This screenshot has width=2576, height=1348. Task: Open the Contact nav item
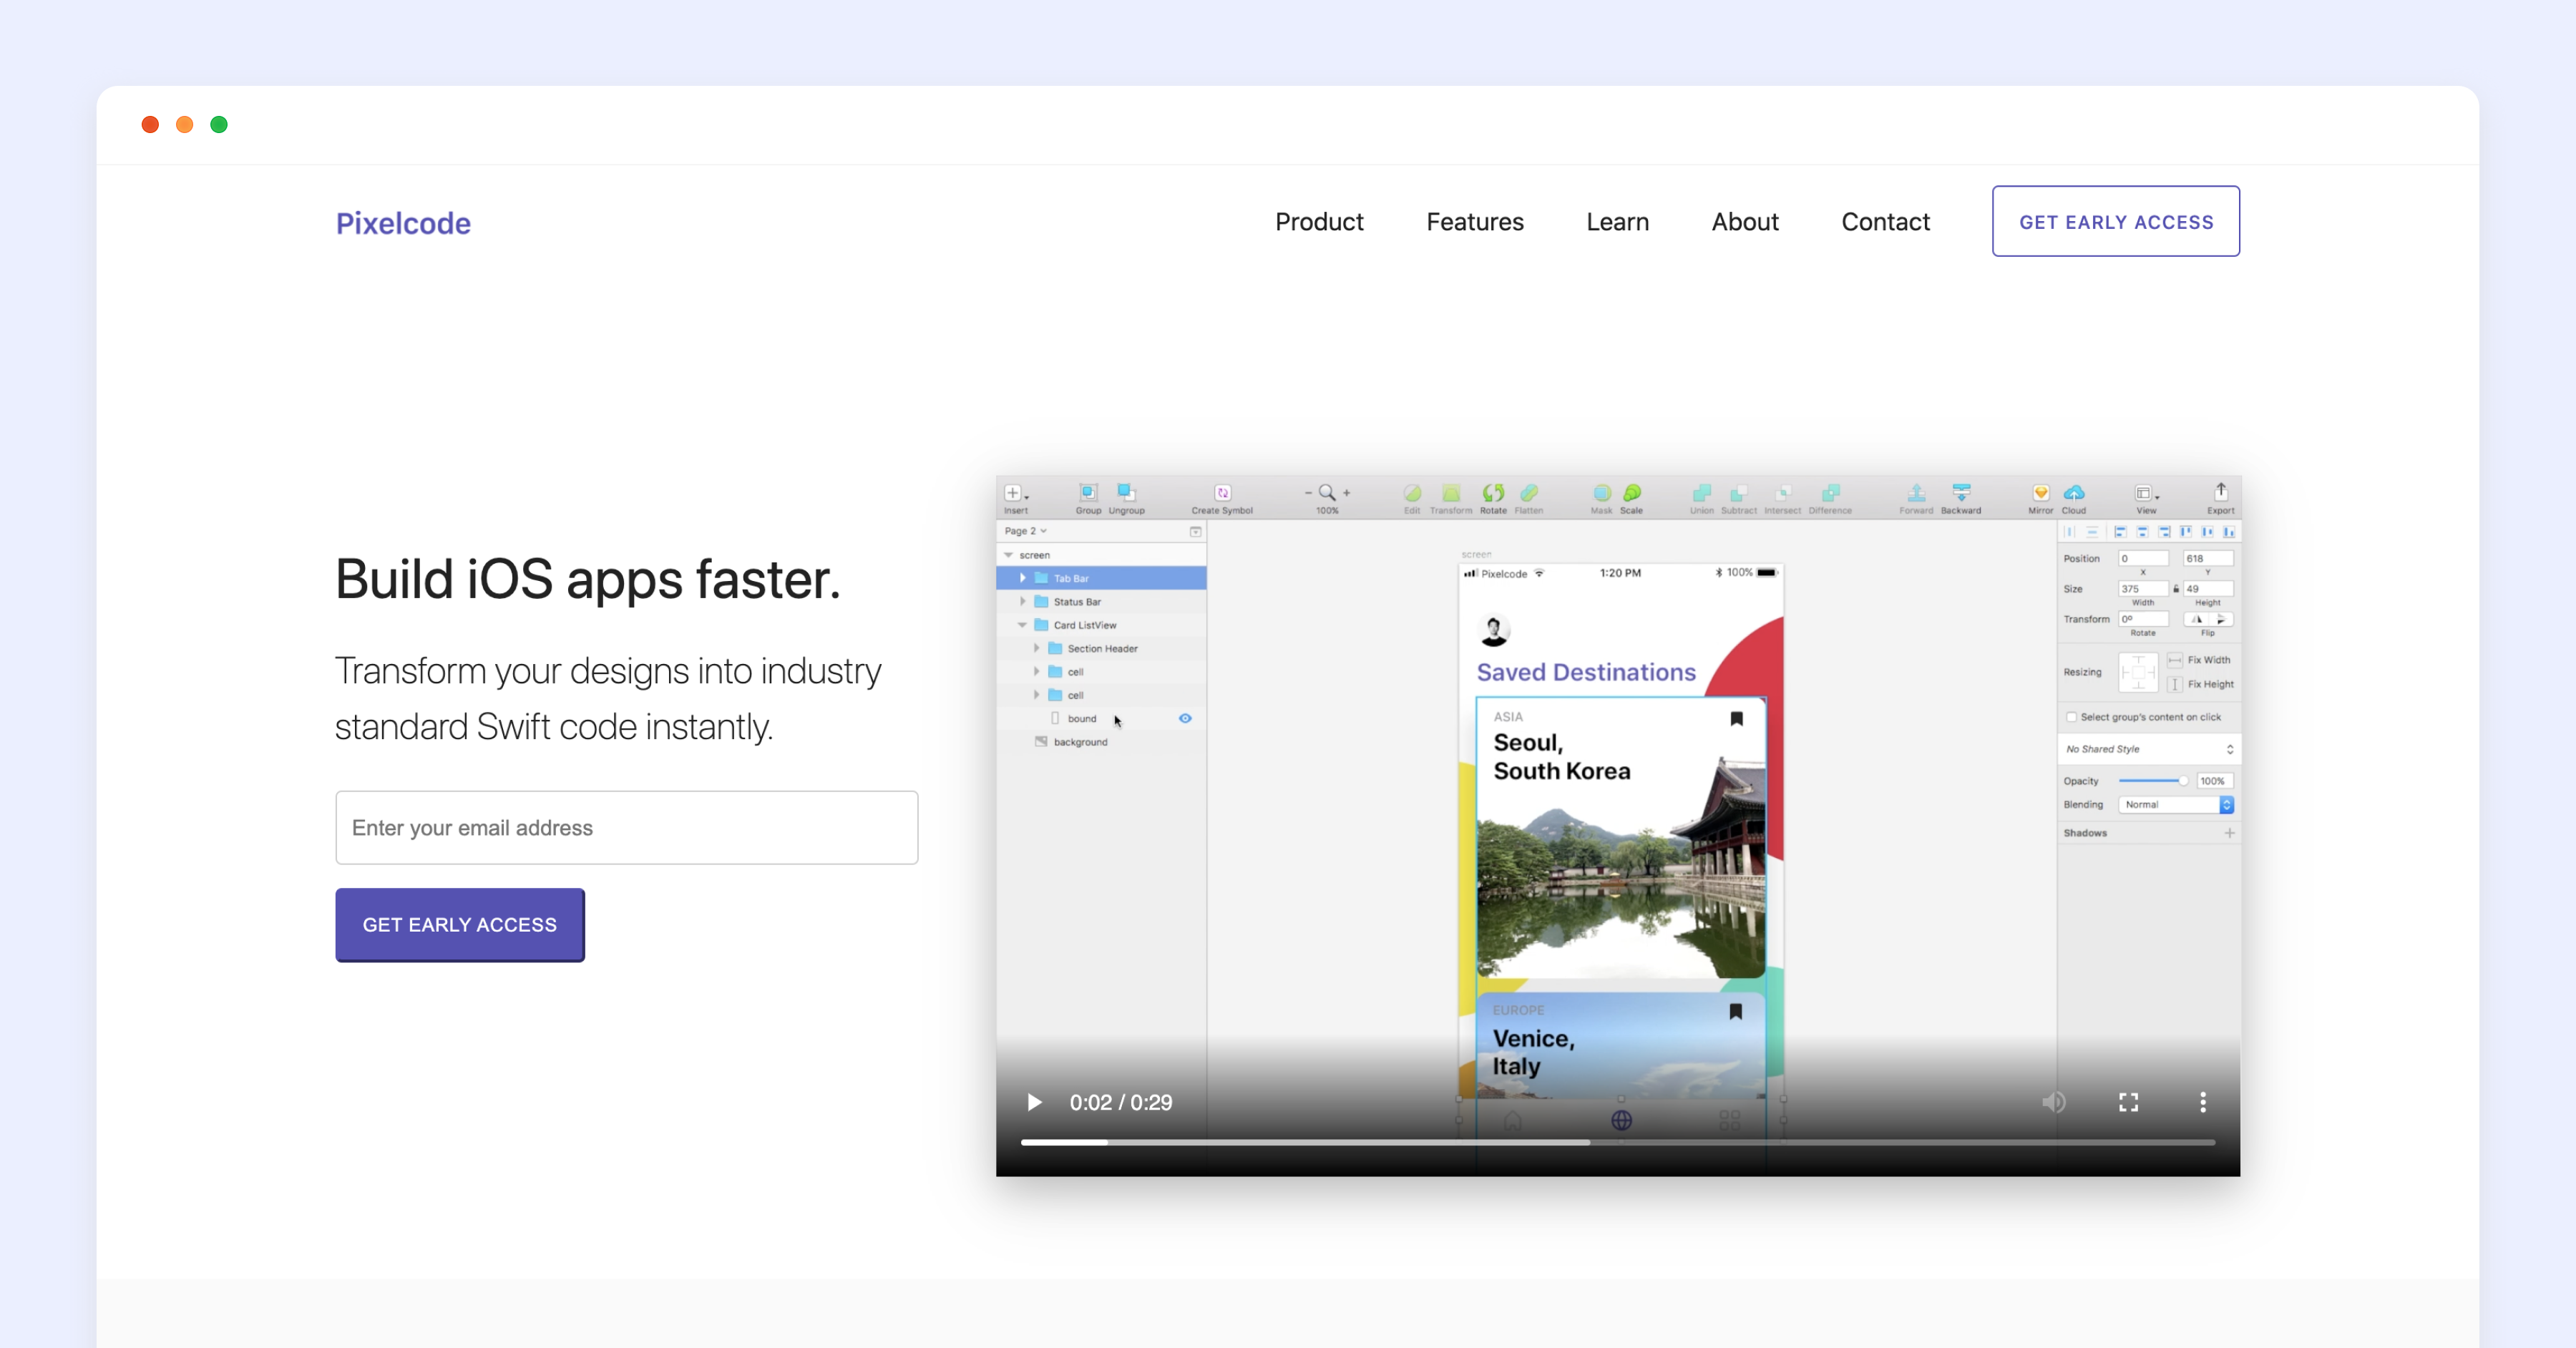click(1885, 222)
